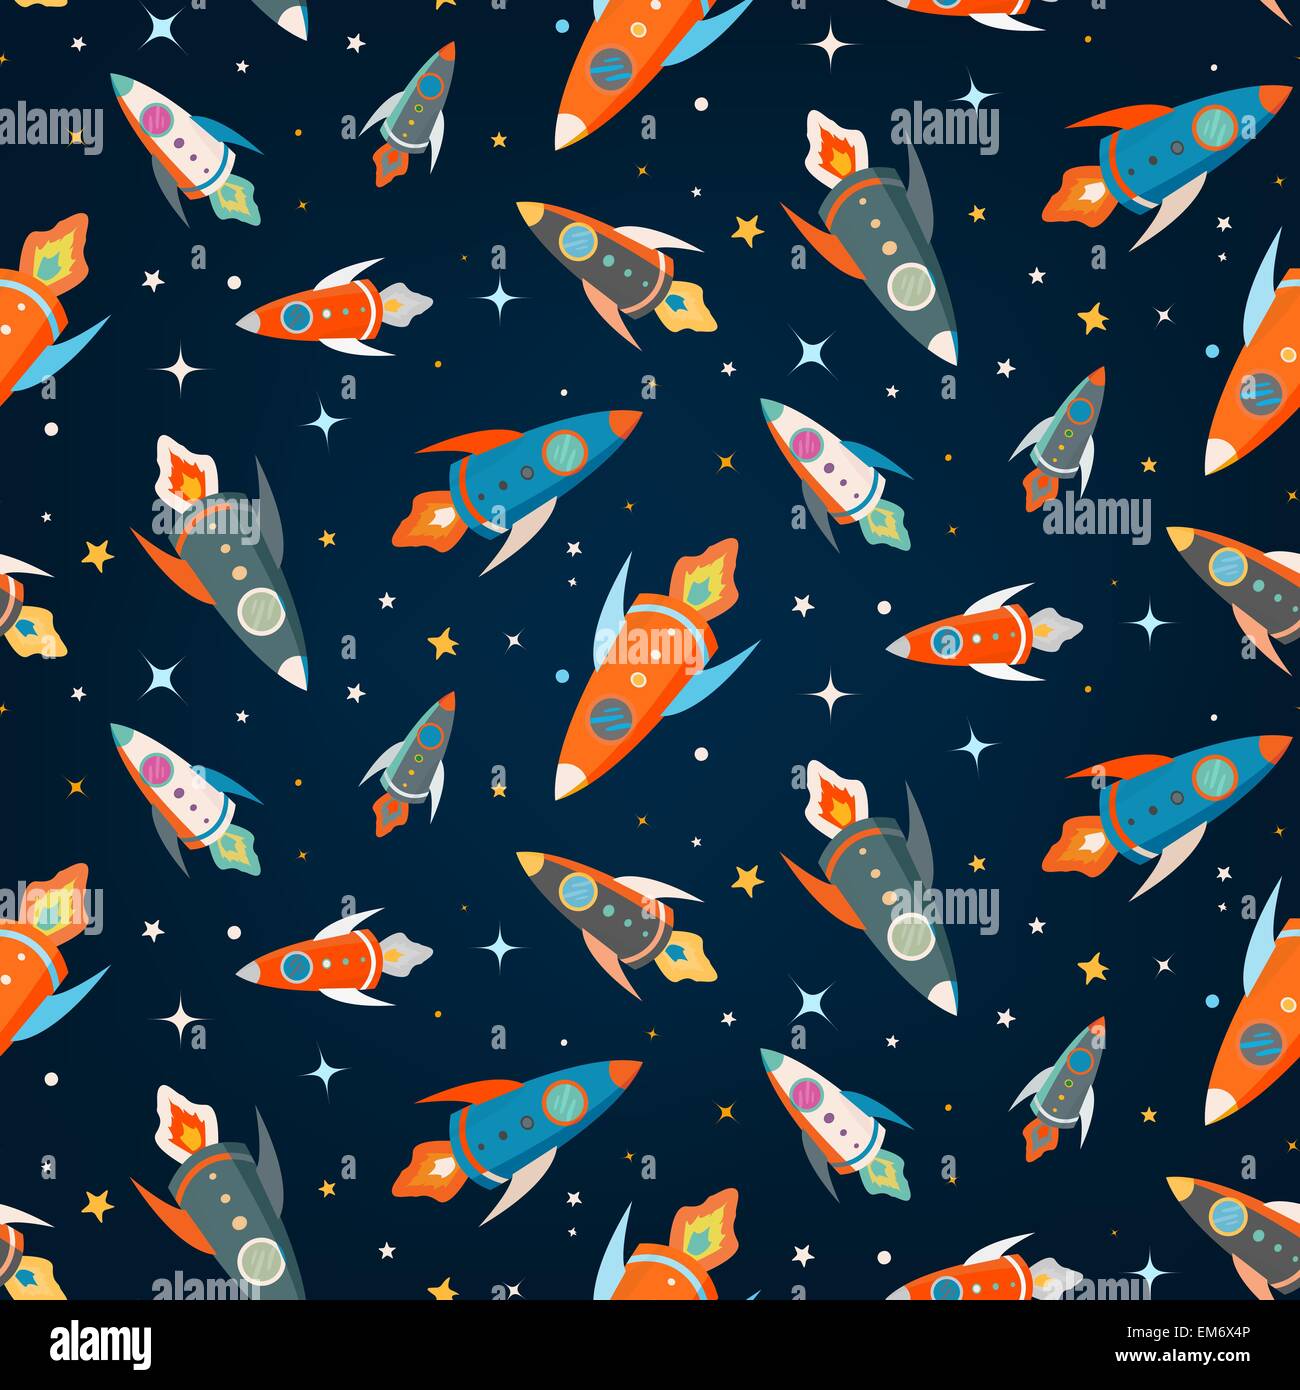Click the alamy logo in the black footer bar
Viewport: 1300px width, 1390px height.
pyautogui.click(x=100, y=1343)
